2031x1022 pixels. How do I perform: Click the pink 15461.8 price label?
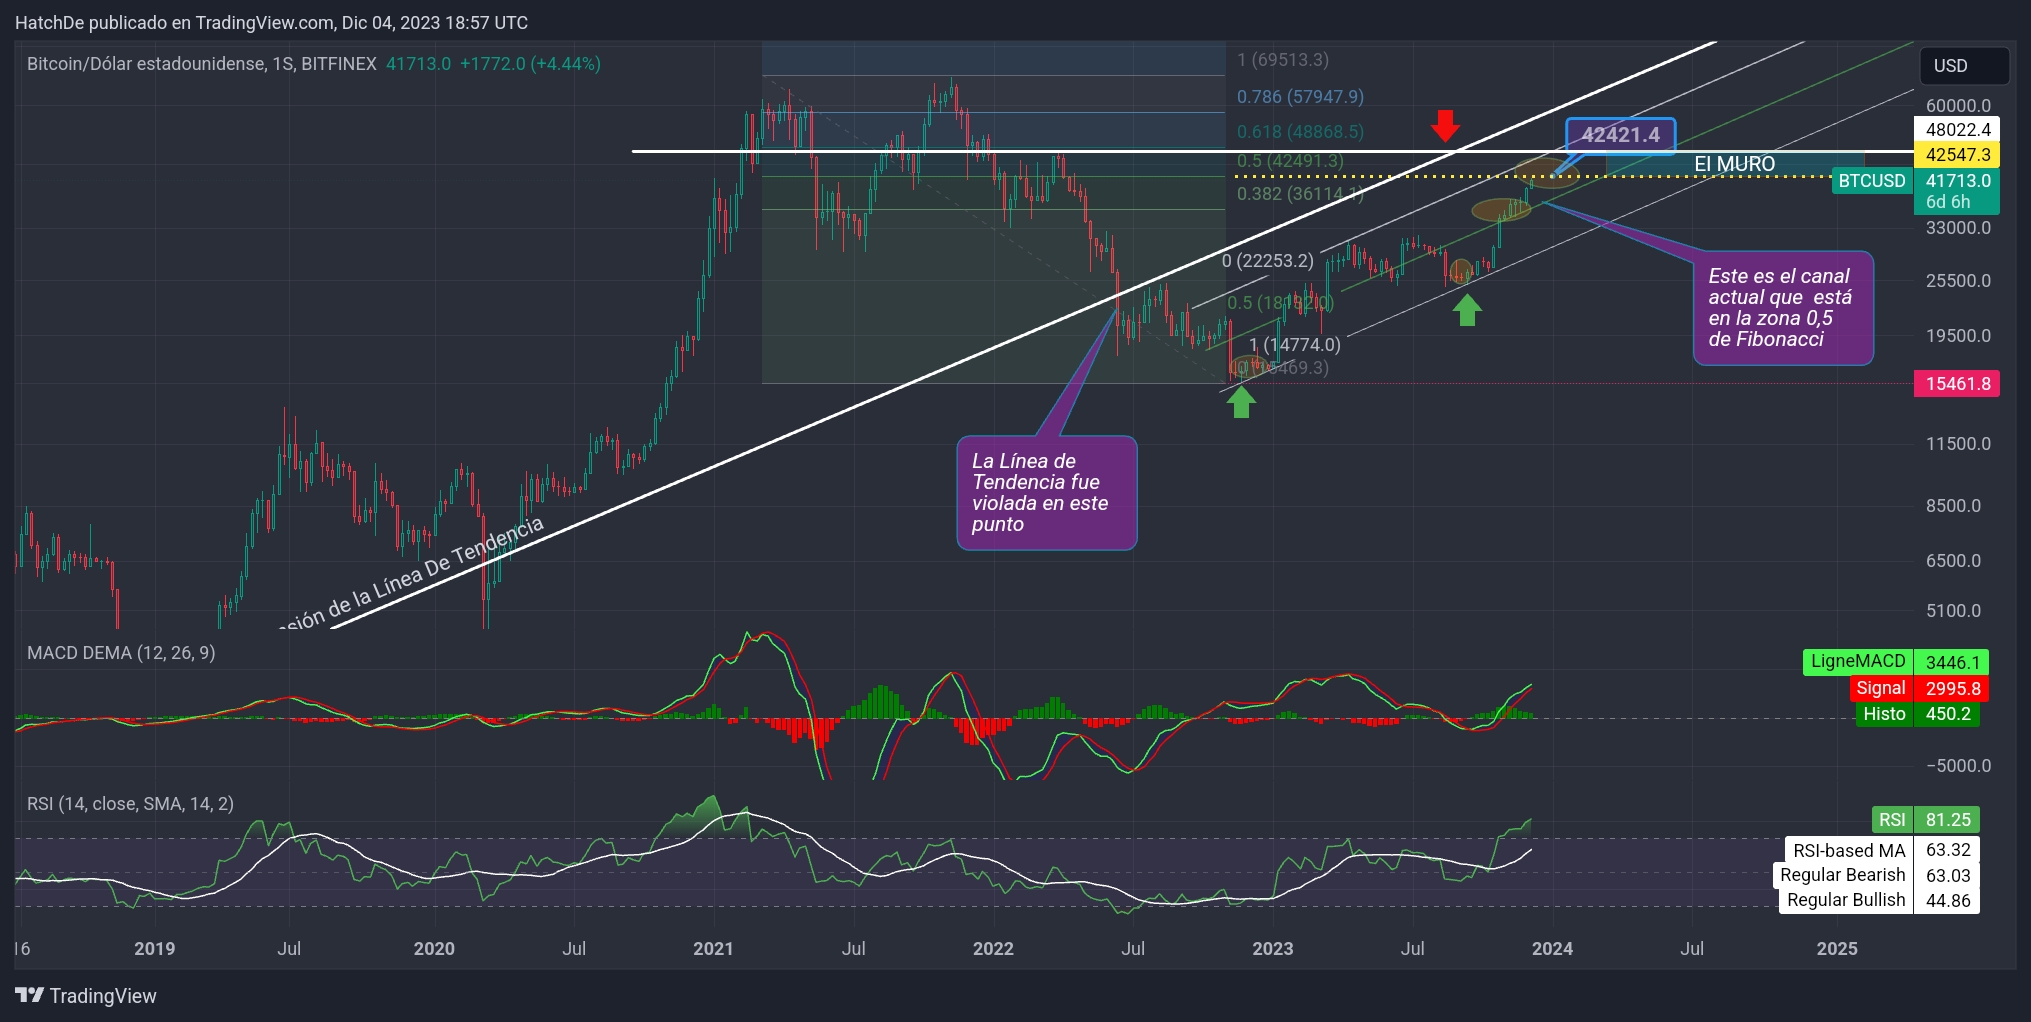click(x=1957, y=384)
